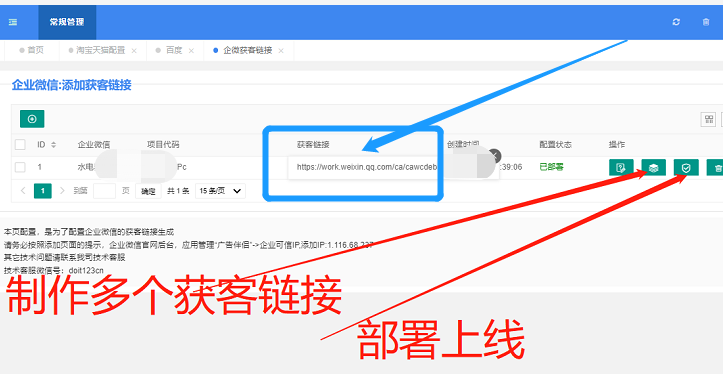This screenshot has width=723, height=374.
Task: Close the 淘宝天猫配置 tab
Action: (x=134, y=51)
